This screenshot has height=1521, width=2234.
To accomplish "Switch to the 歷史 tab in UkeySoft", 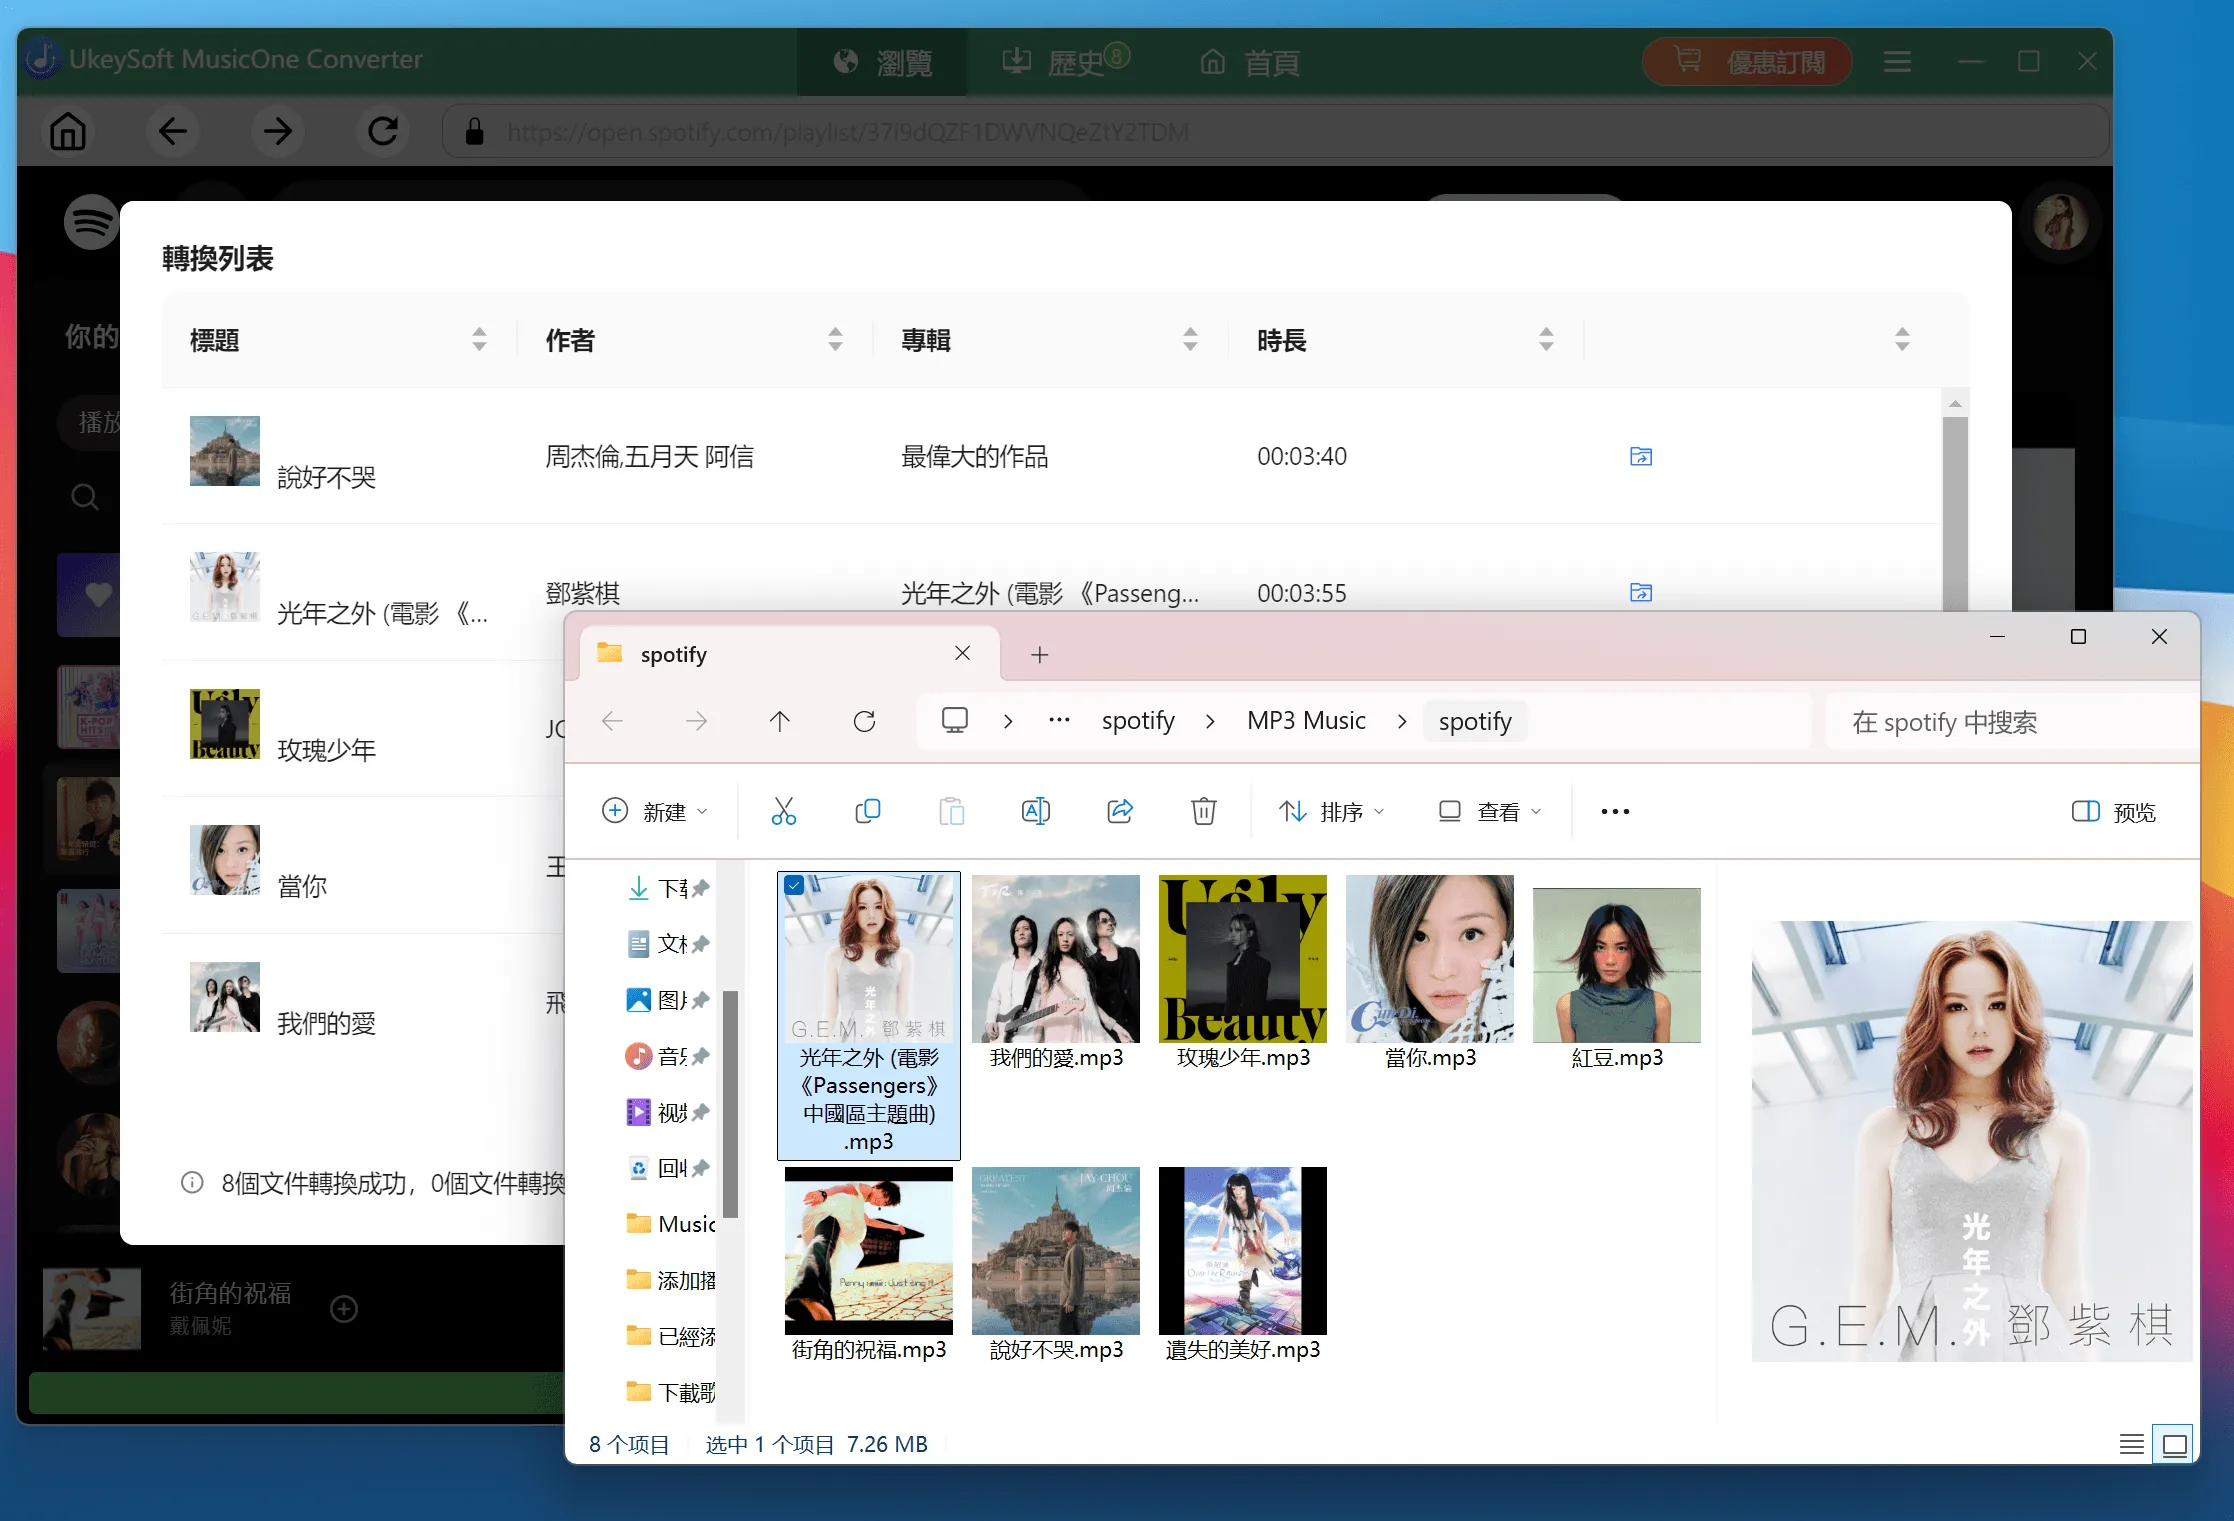I will coord(1066,63).
